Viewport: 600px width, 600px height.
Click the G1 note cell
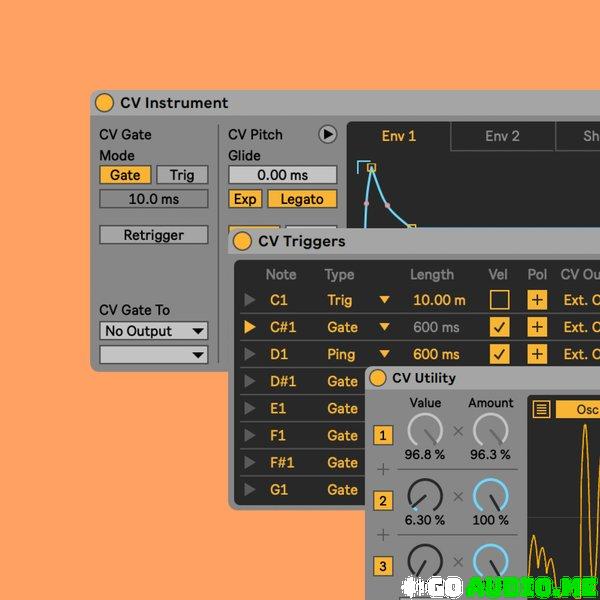coord(279,489)
